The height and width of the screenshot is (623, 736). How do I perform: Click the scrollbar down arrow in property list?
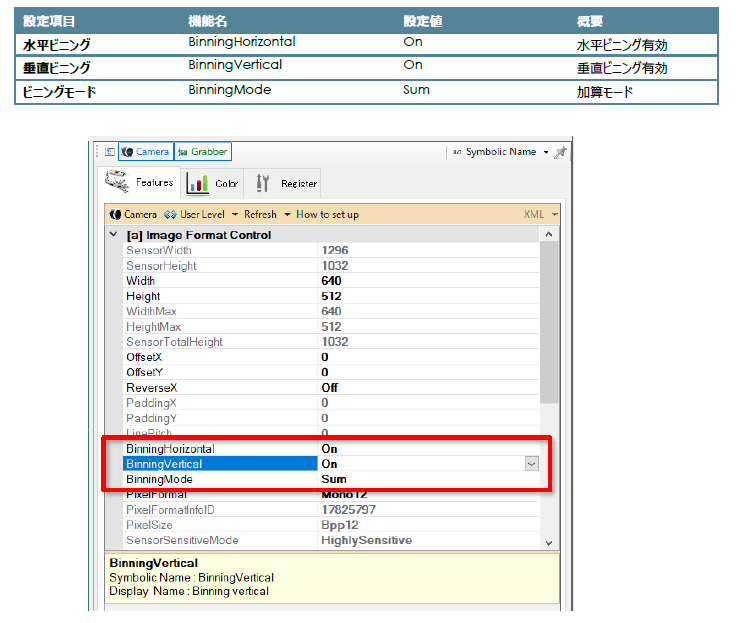point(548,541)
